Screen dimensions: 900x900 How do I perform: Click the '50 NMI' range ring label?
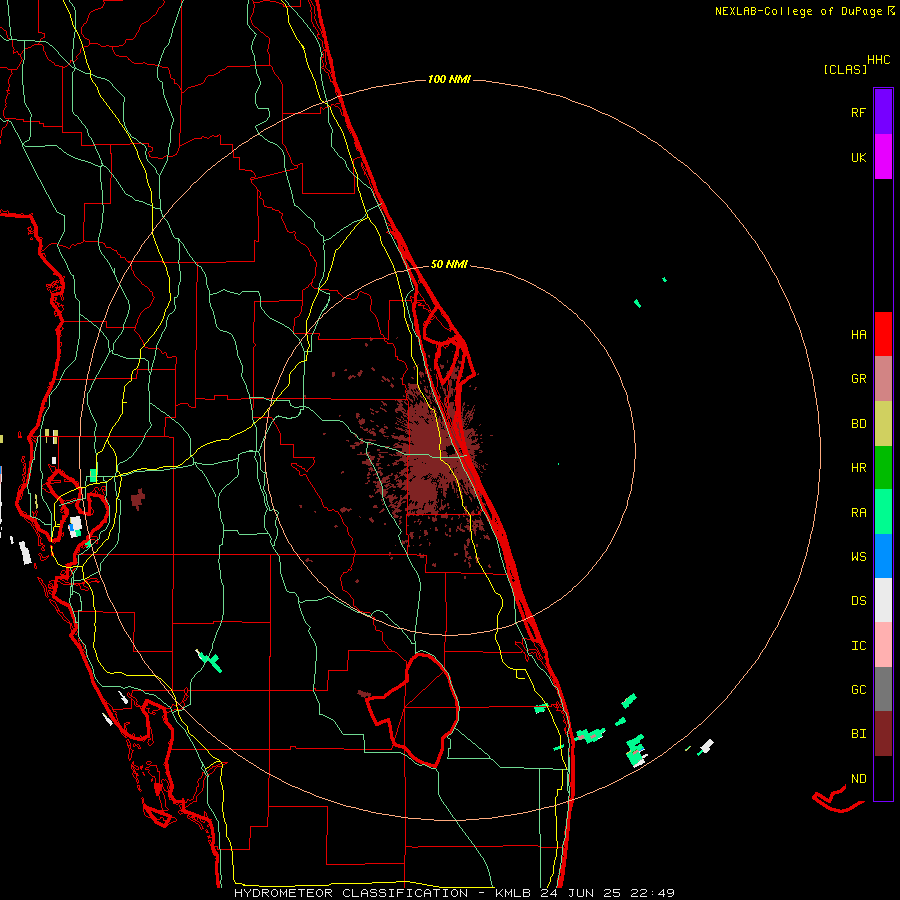point(449,264)
